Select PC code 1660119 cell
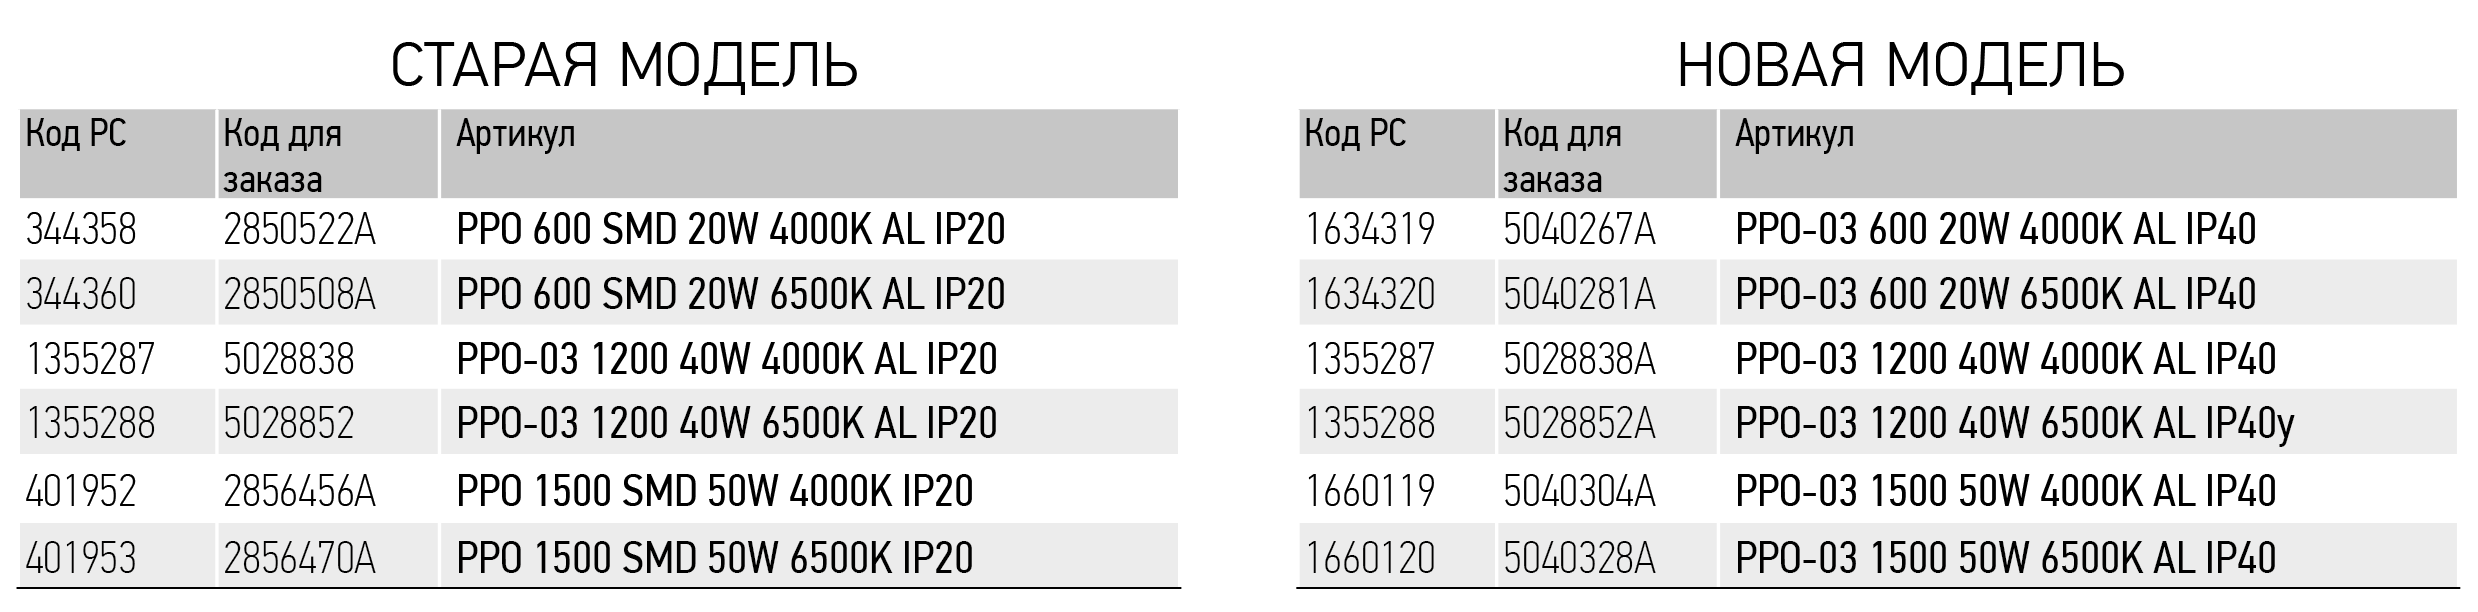 coord(1369,491)
